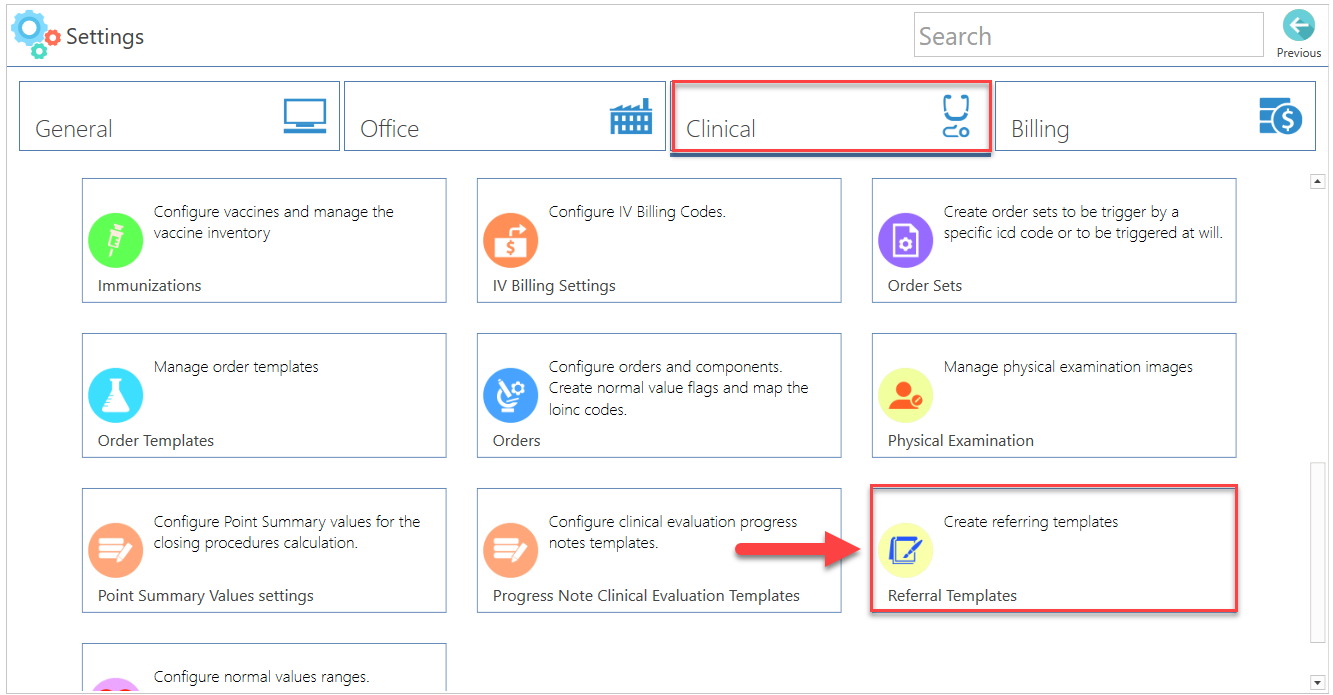The height and width of the screenshot is (695, 1333).
Task: Open Point Summary Values settings label
Action: point(206,596)
